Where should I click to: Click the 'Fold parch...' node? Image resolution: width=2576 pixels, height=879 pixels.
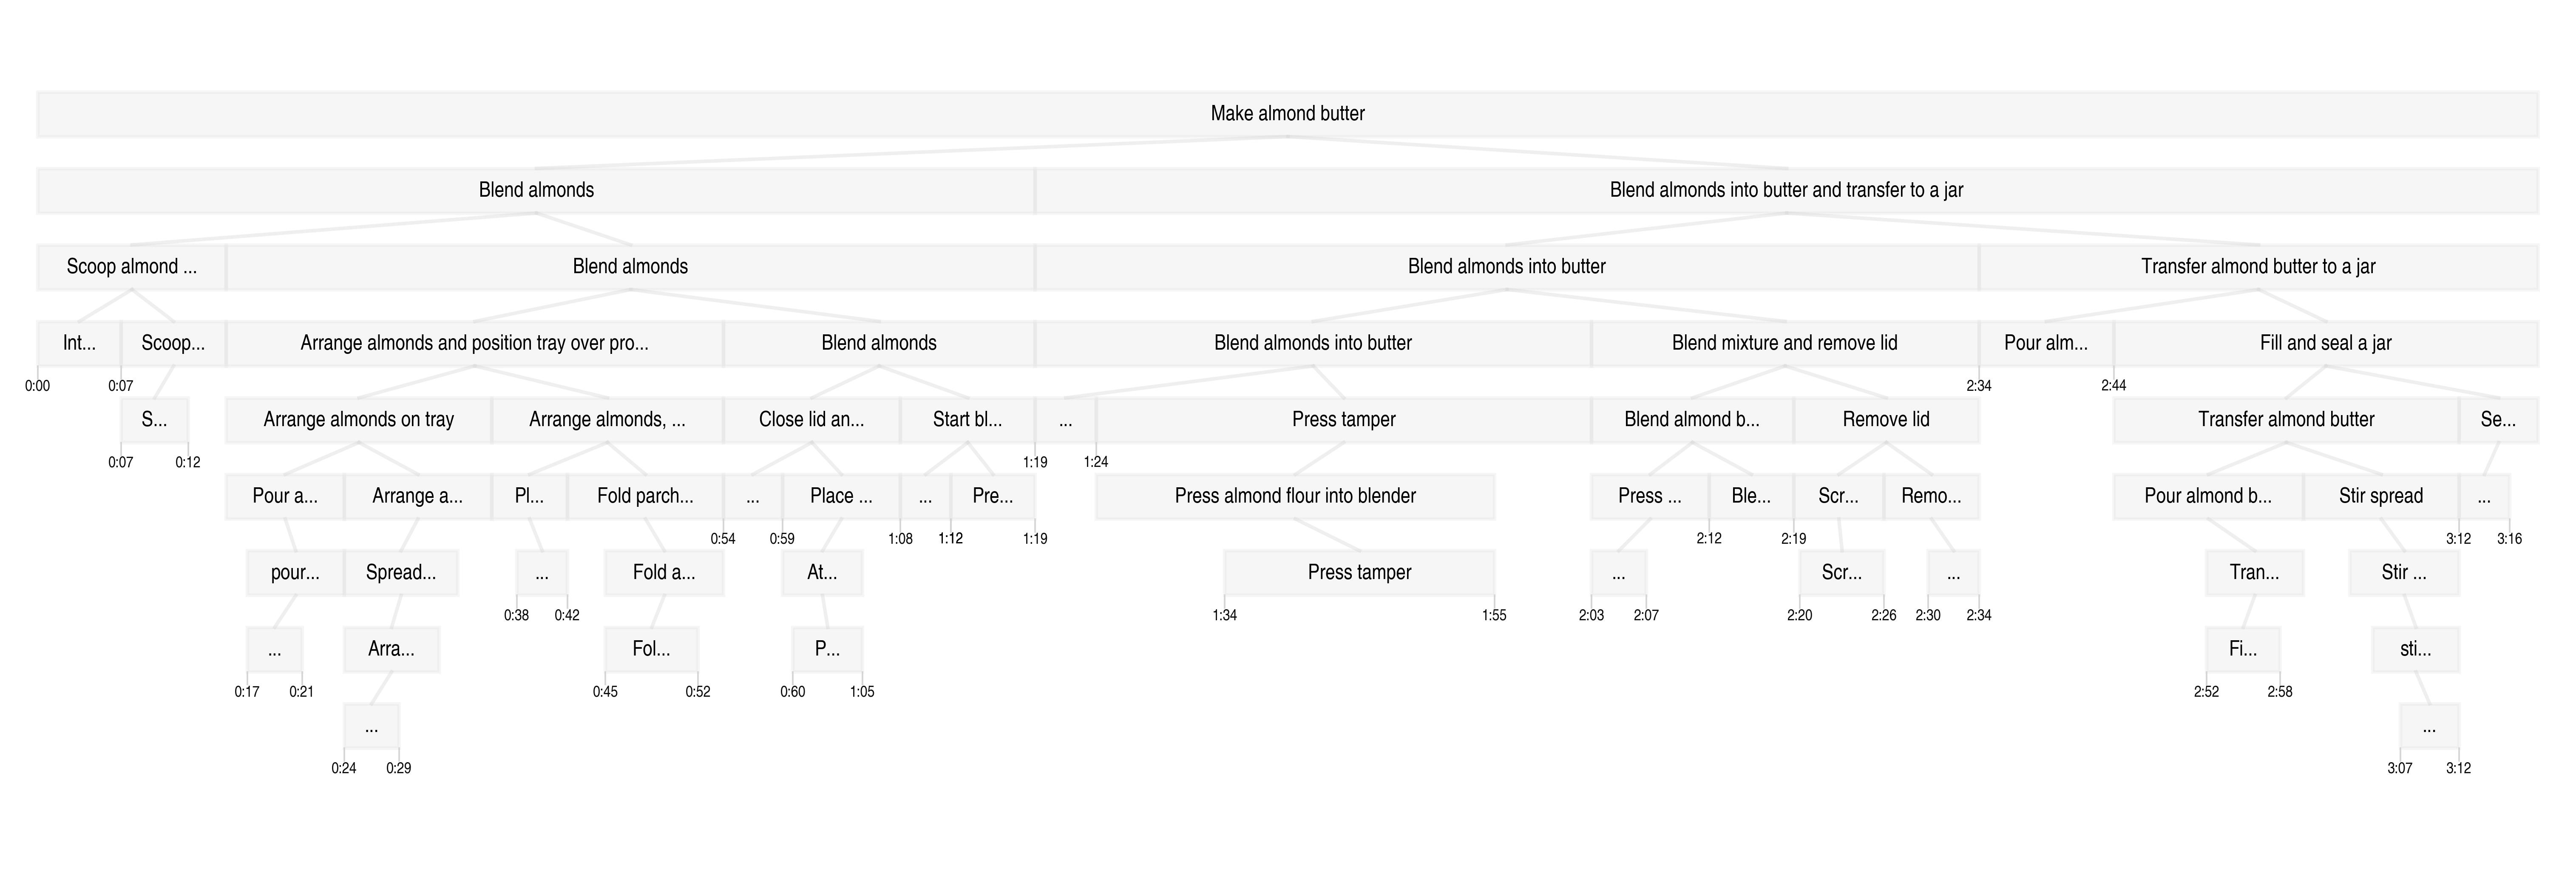[645, 496]
